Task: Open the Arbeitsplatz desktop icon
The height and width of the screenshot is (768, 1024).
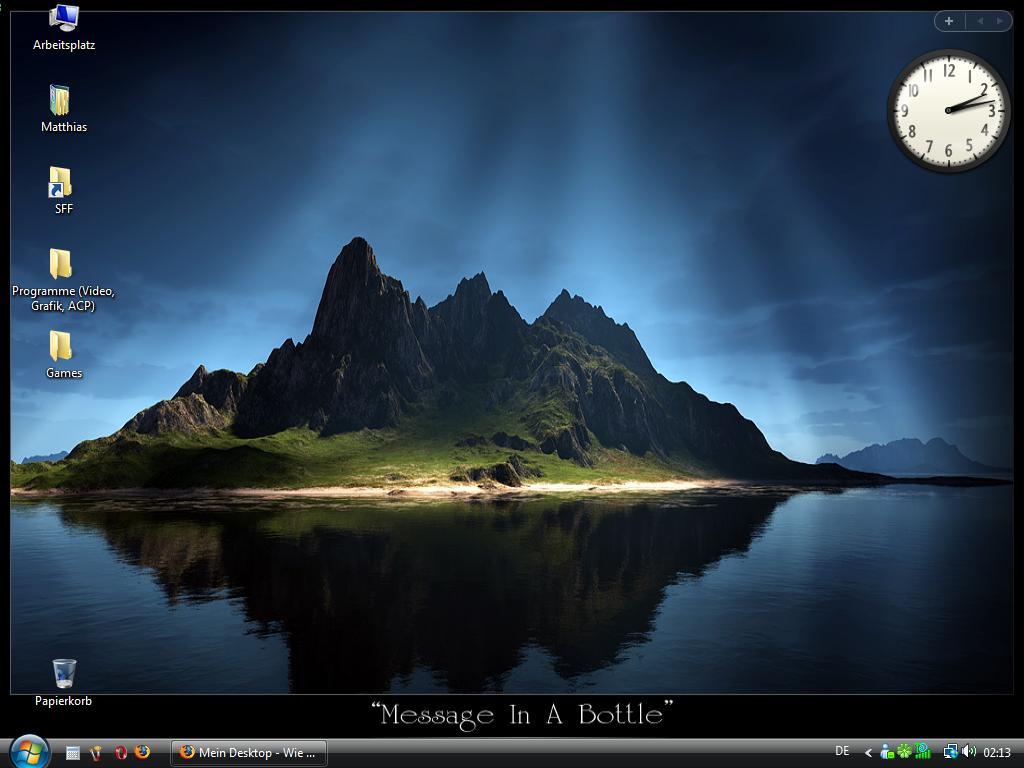Action: (x=64, y=19)
